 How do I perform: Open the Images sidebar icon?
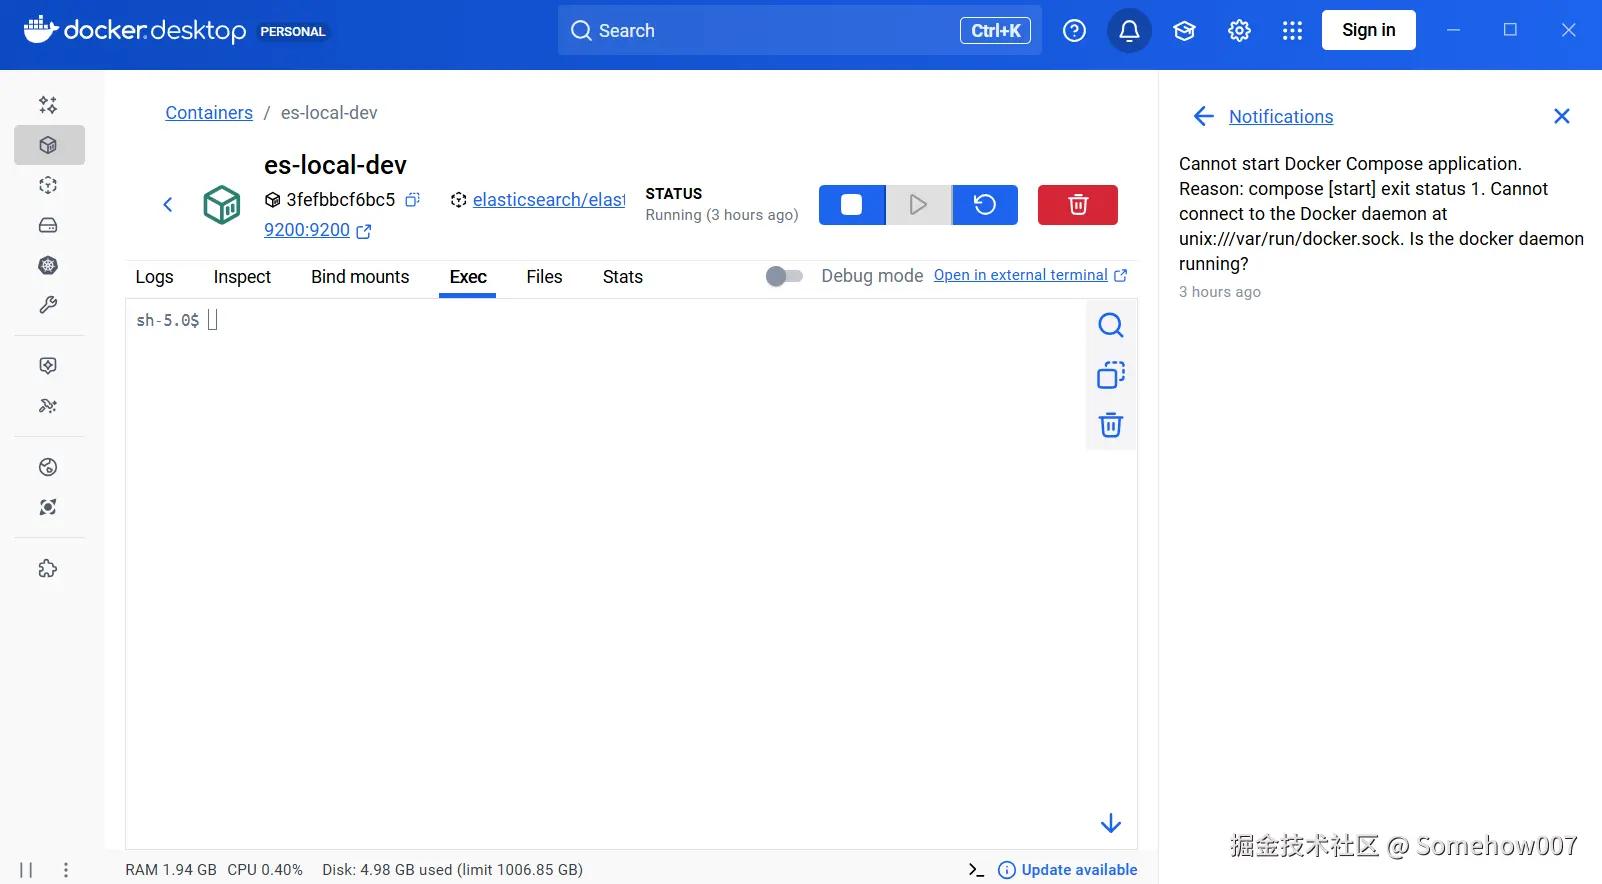[x=48, y=185]
